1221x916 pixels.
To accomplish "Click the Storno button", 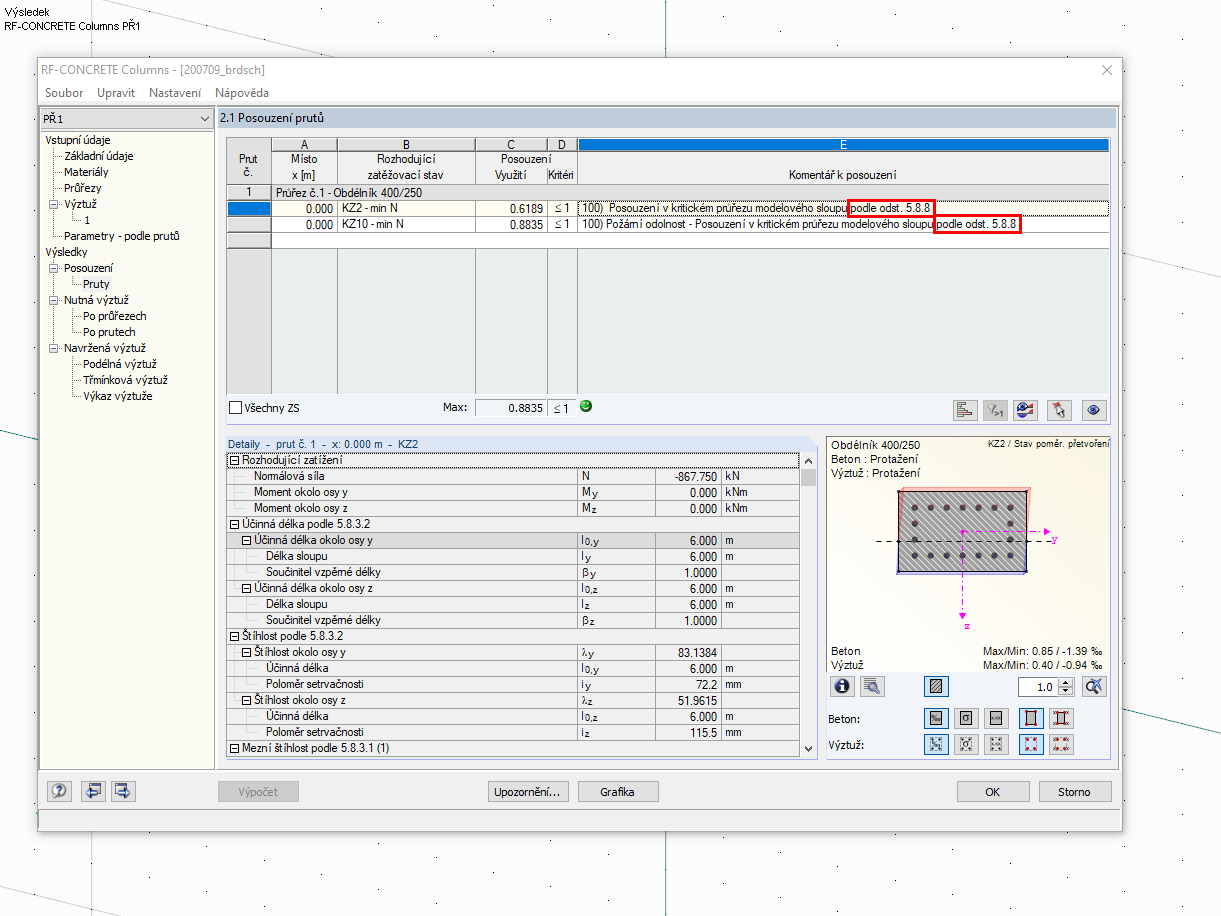I will (1075, 792).
